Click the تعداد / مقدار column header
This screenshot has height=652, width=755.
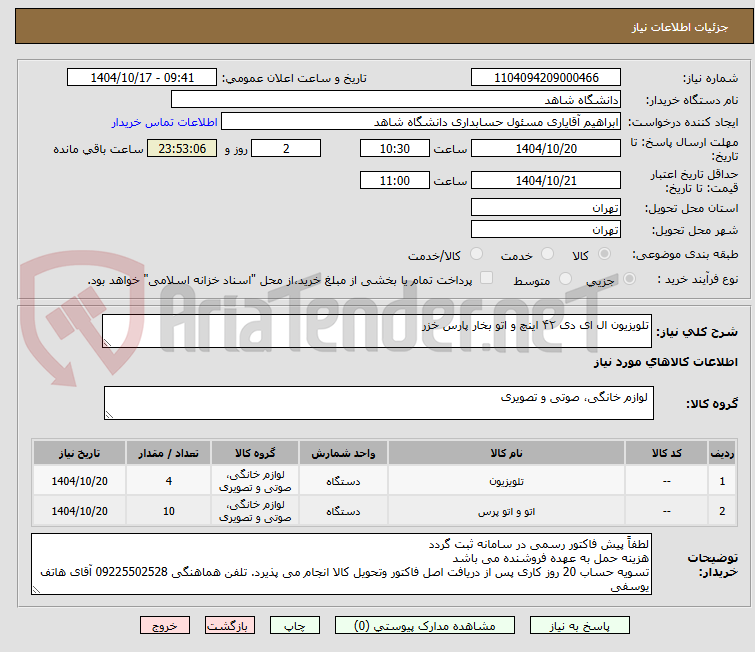coord(169,453)
